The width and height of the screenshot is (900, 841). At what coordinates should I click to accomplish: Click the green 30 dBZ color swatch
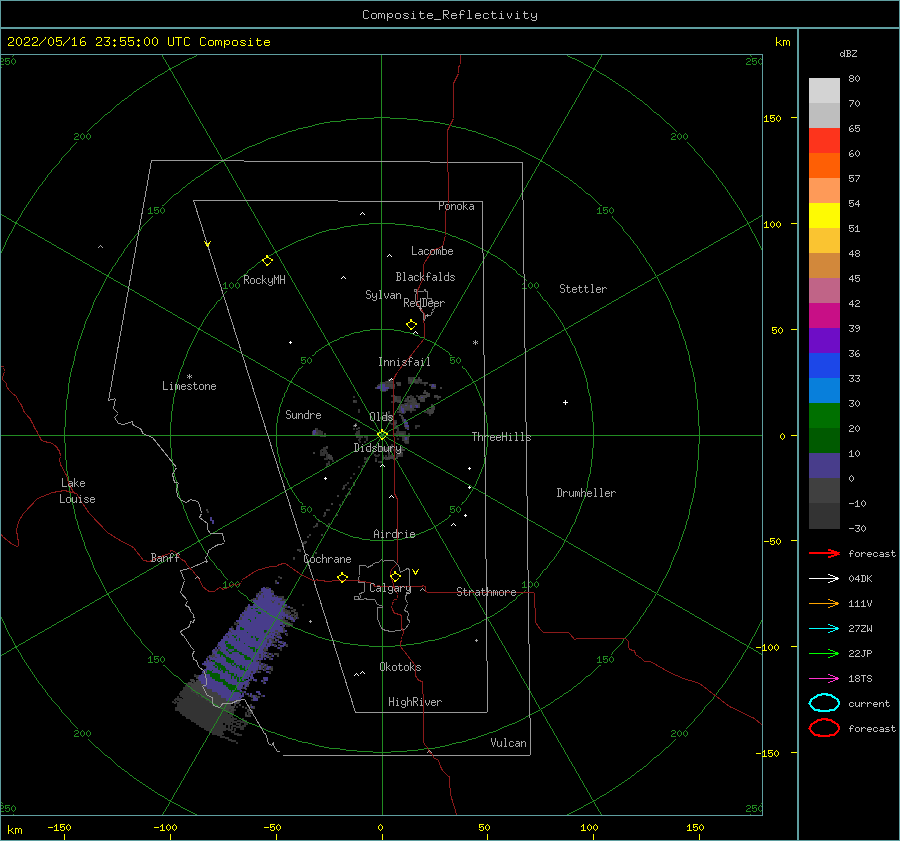[x=824, y=415]
